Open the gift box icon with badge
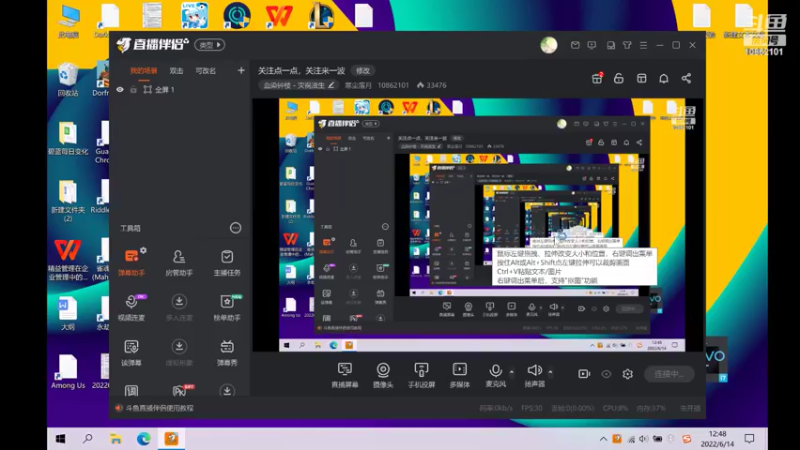This screenshot has width=800, height=450. [x=597, y=78]
